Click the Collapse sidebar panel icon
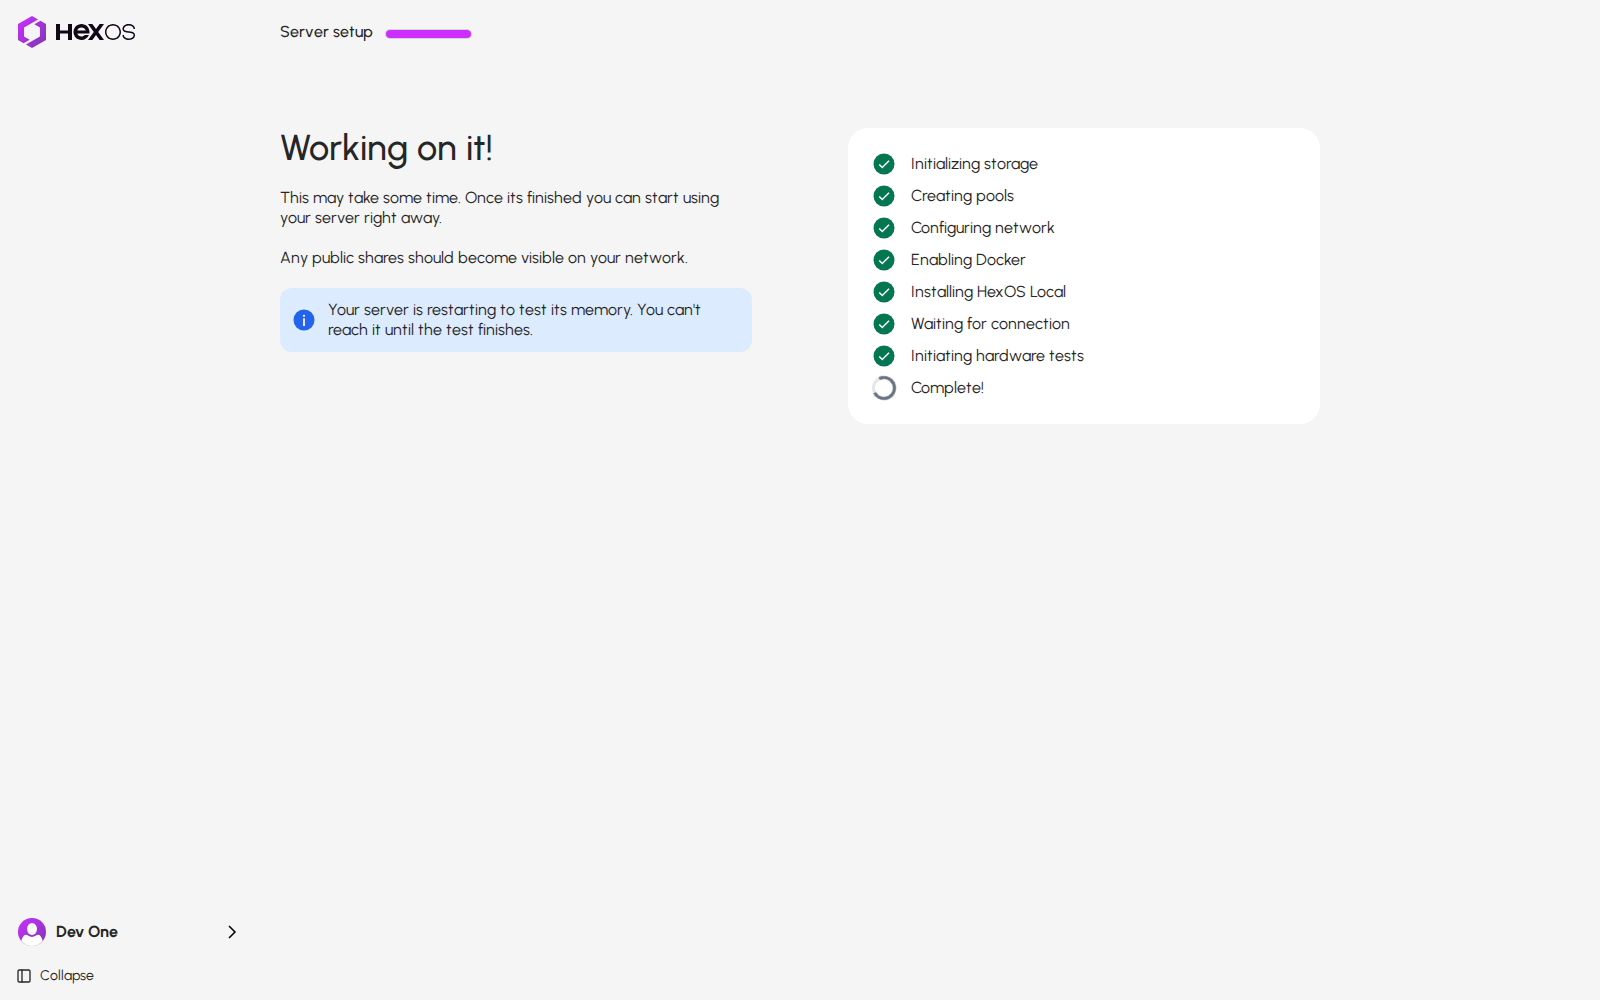The width and height of the screenshot is (1600, 1000). pos(24,976)
